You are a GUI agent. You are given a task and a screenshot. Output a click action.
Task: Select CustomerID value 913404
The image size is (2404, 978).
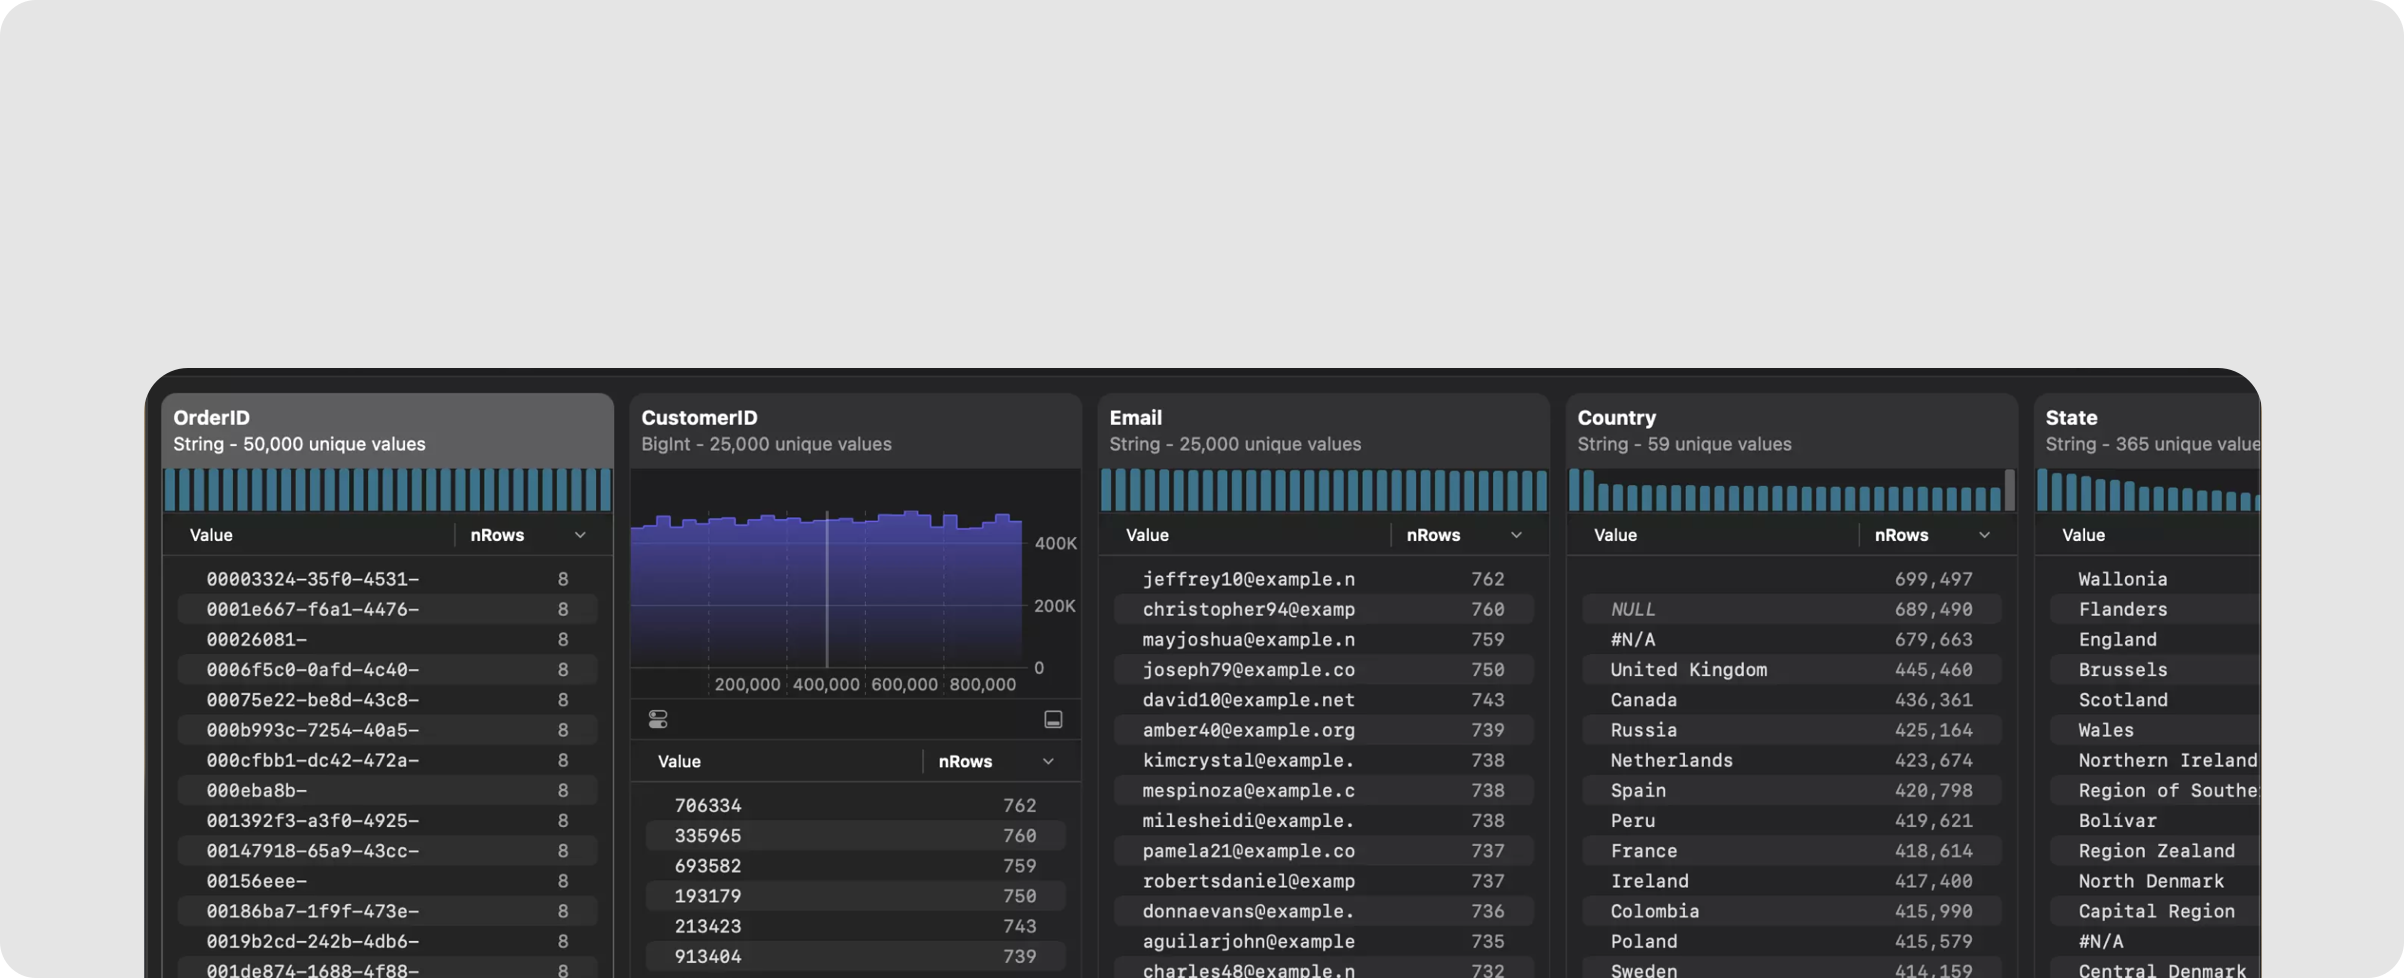click(x=855, y=956)
